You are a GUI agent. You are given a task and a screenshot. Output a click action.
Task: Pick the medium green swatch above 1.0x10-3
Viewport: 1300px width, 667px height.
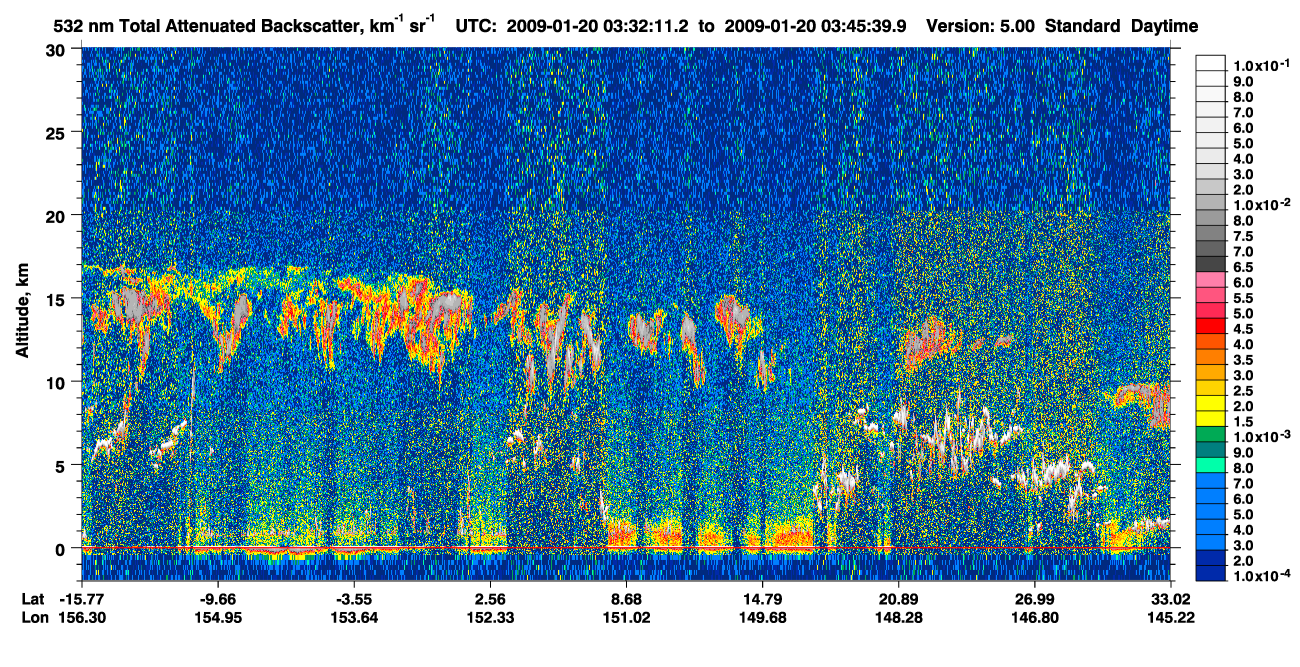[x=1211, y=433]
